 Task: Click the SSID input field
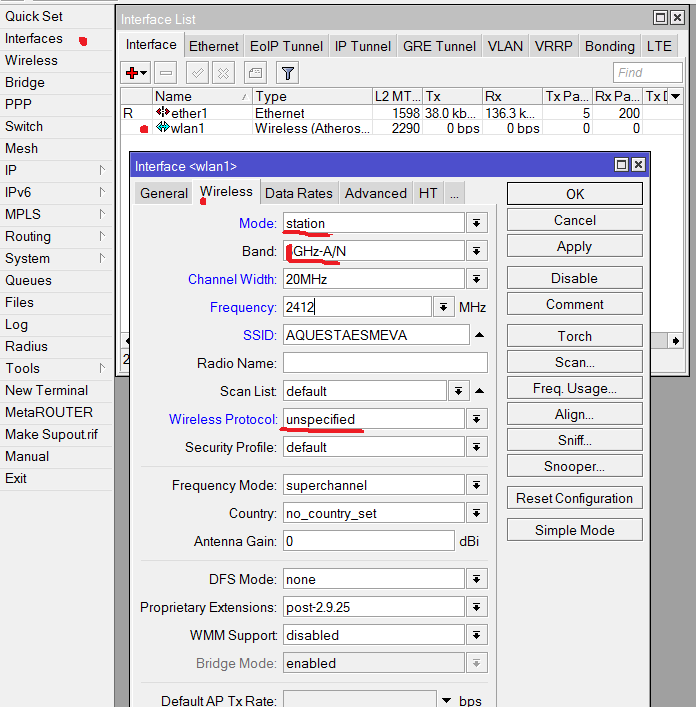376,335
